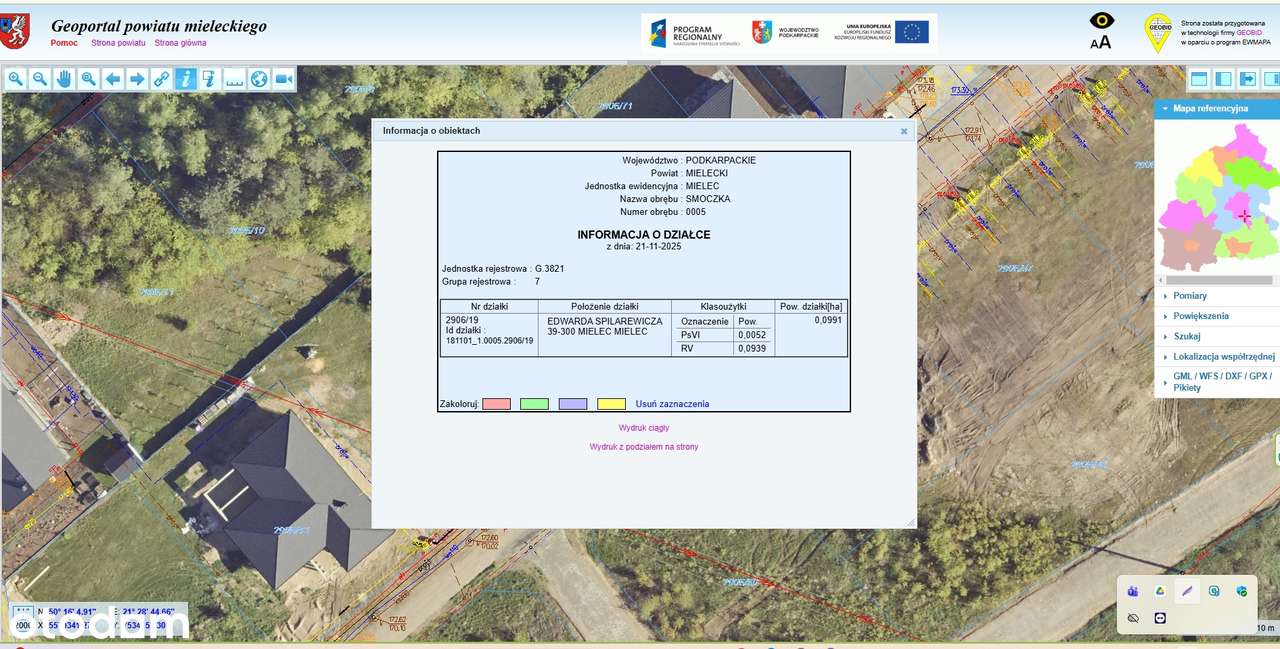This screenshot has width=1280, height=649.
Task: Click the first panel layout icon top right
Action: pos(1198,78)
